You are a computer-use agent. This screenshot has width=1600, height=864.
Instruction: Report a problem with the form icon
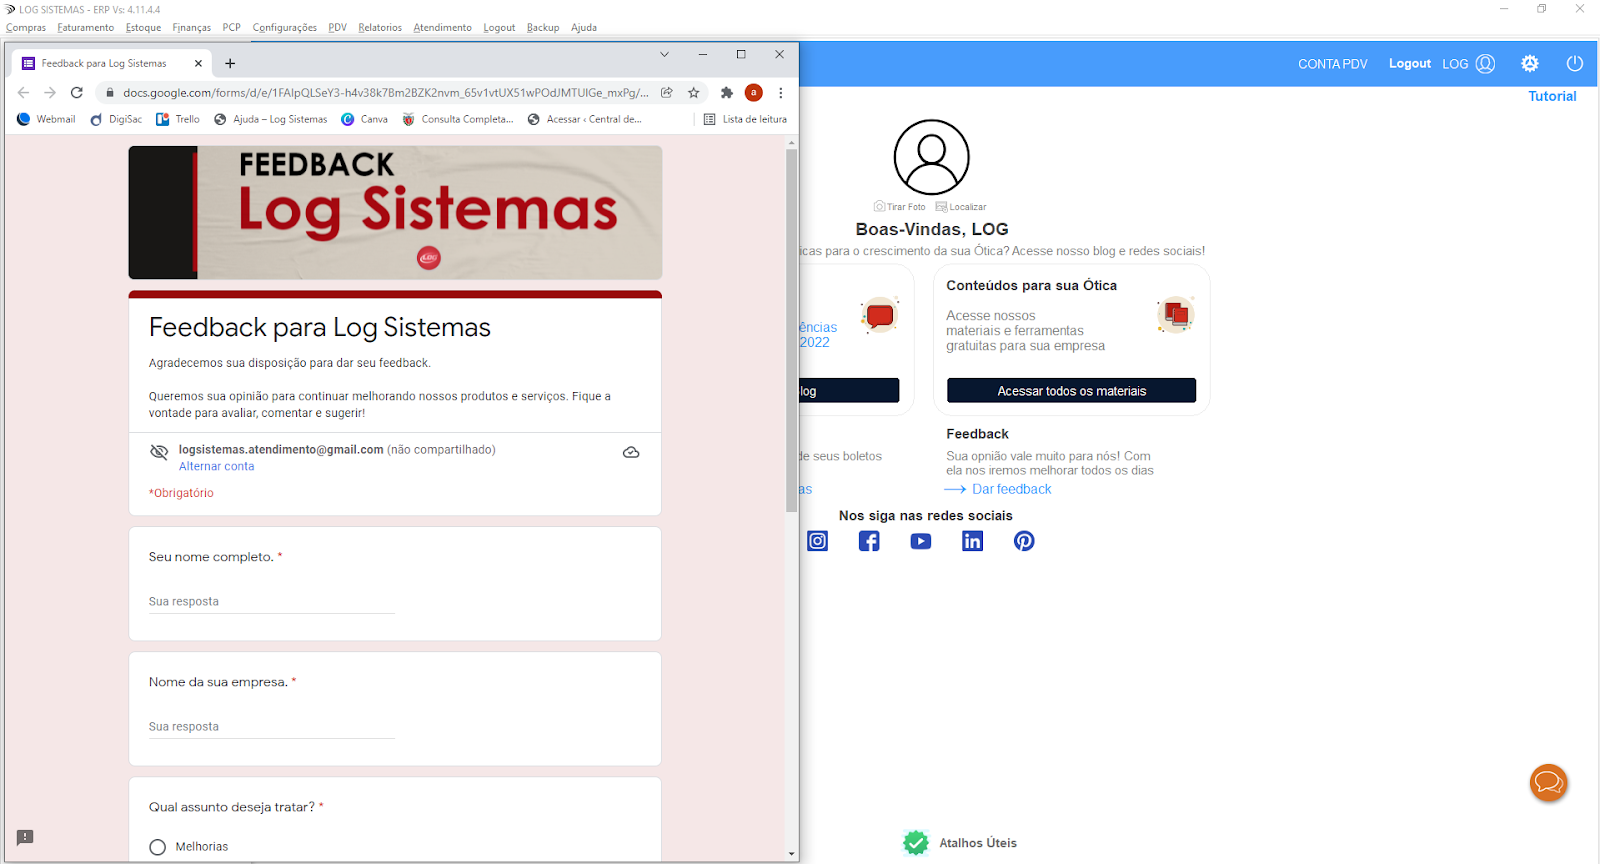point(25,837)
